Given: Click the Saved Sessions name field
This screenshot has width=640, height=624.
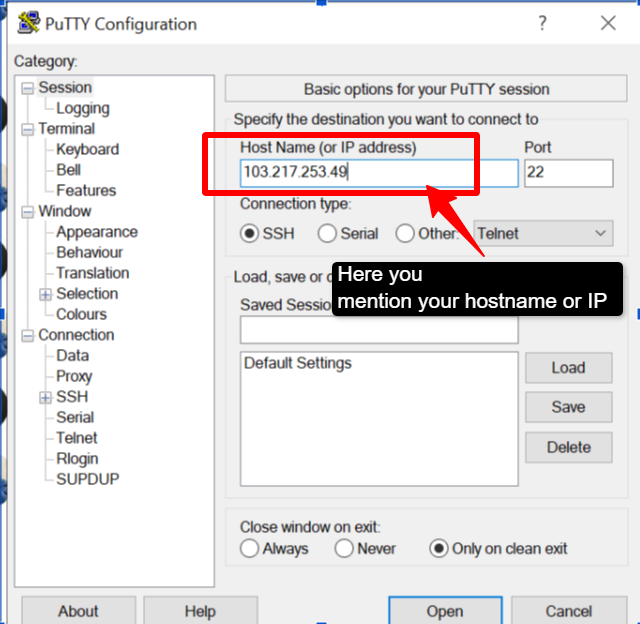Looking at the screenshot, I should click(379, 330).
